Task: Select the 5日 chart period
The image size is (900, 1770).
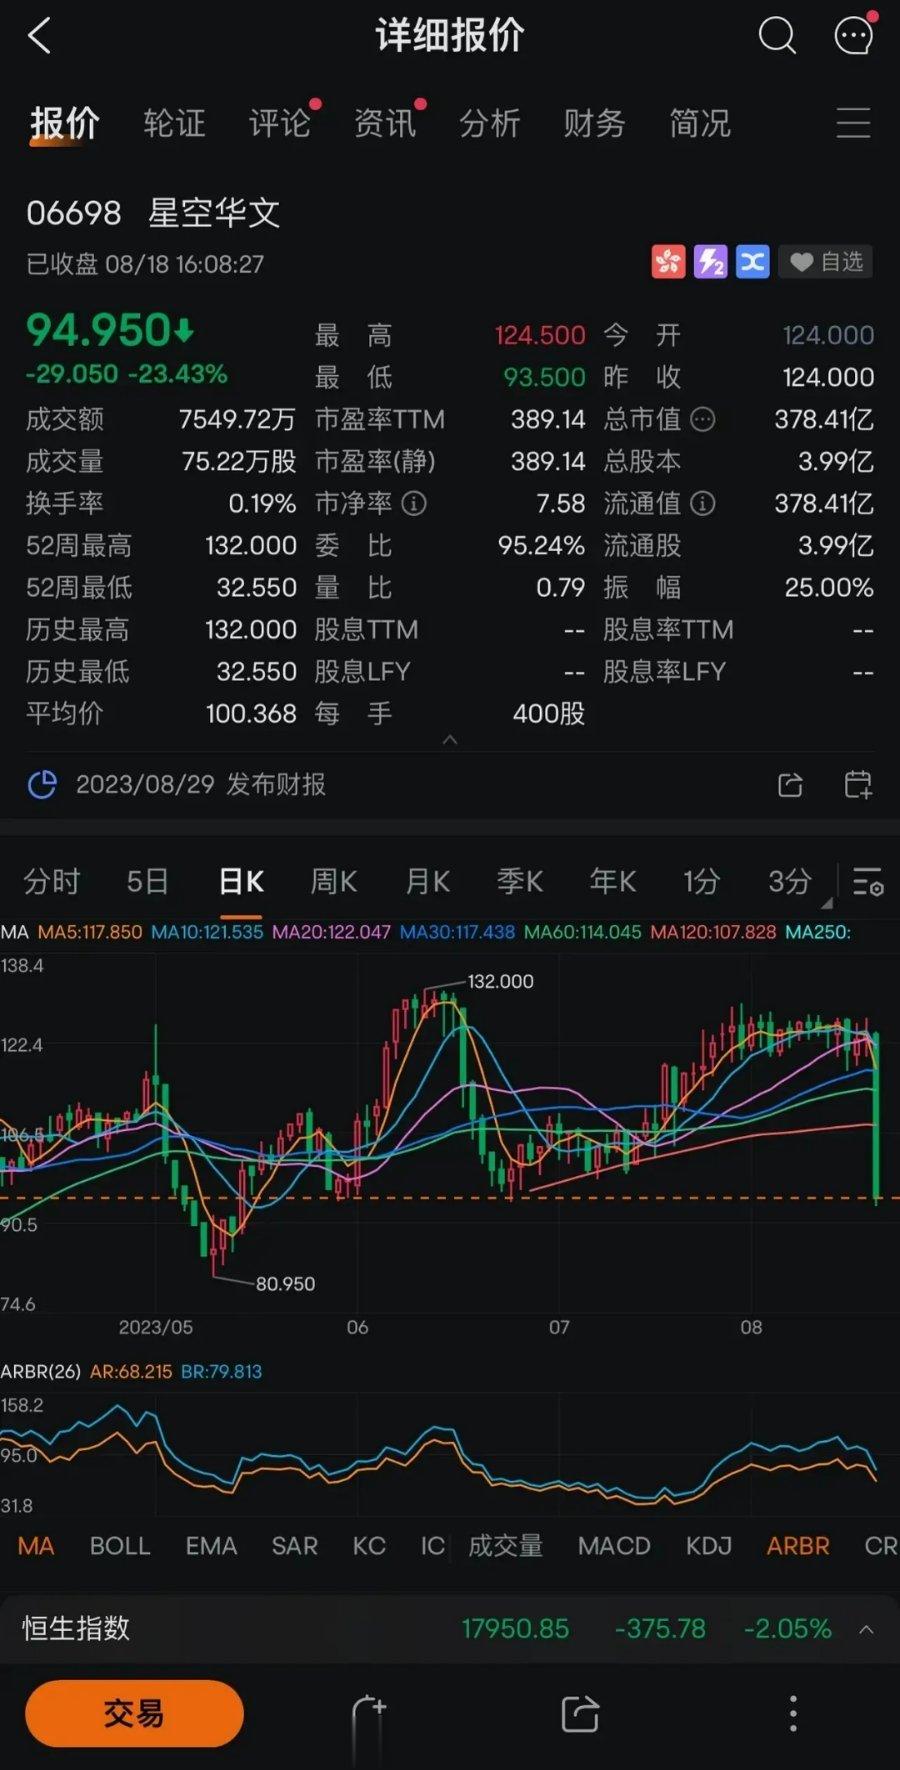Action: [x=147, y=881]
